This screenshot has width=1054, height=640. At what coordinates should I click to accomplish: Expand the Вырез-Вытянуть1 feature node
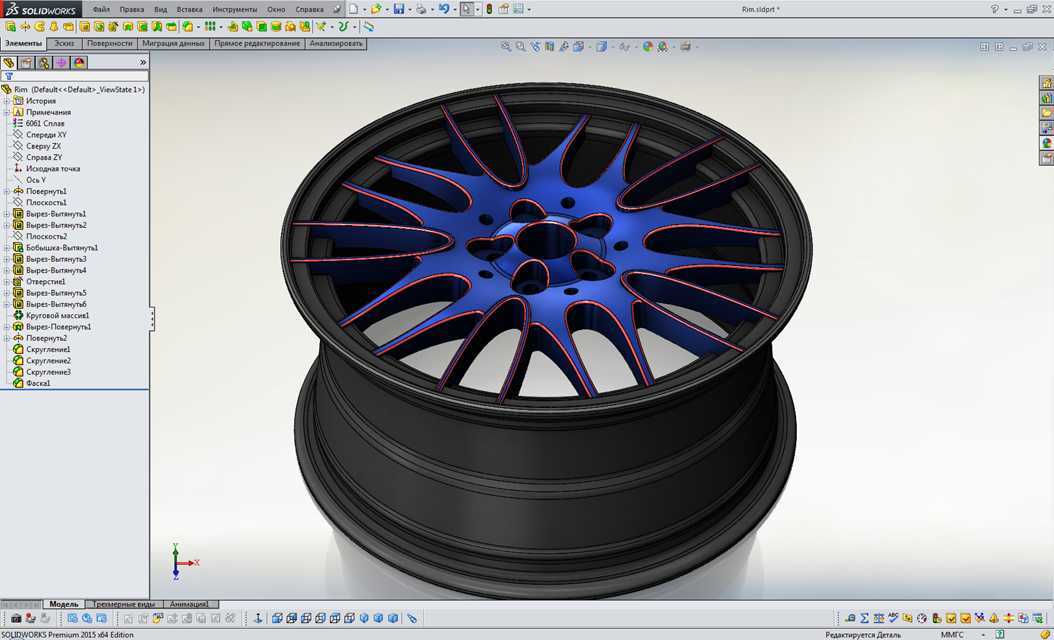coord(7,214)
